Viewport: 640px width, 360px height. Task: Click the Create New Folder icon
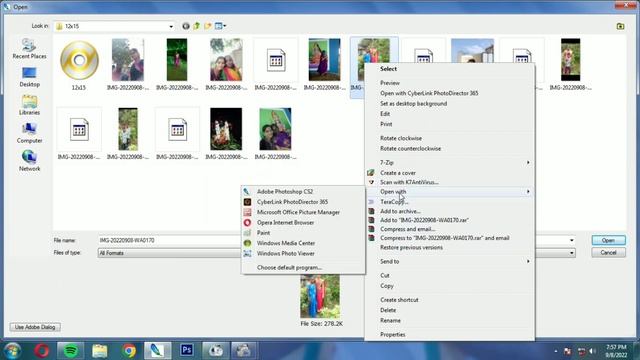click(208, 26)
